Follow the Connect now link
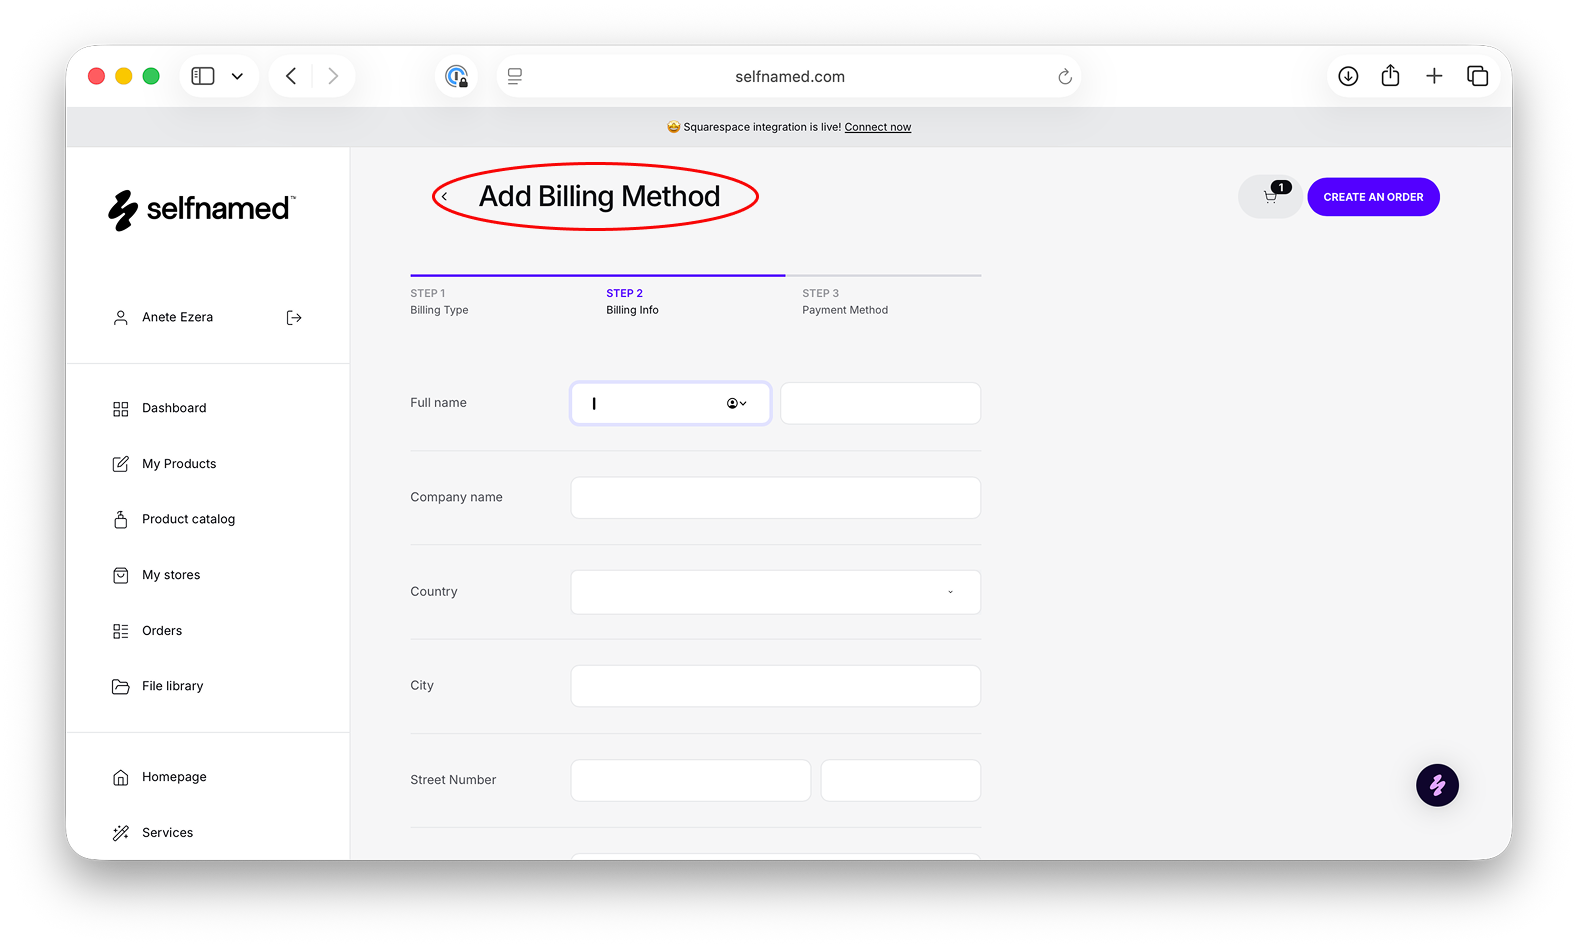This screenshot has height=948, width=1578. (877, 127)
